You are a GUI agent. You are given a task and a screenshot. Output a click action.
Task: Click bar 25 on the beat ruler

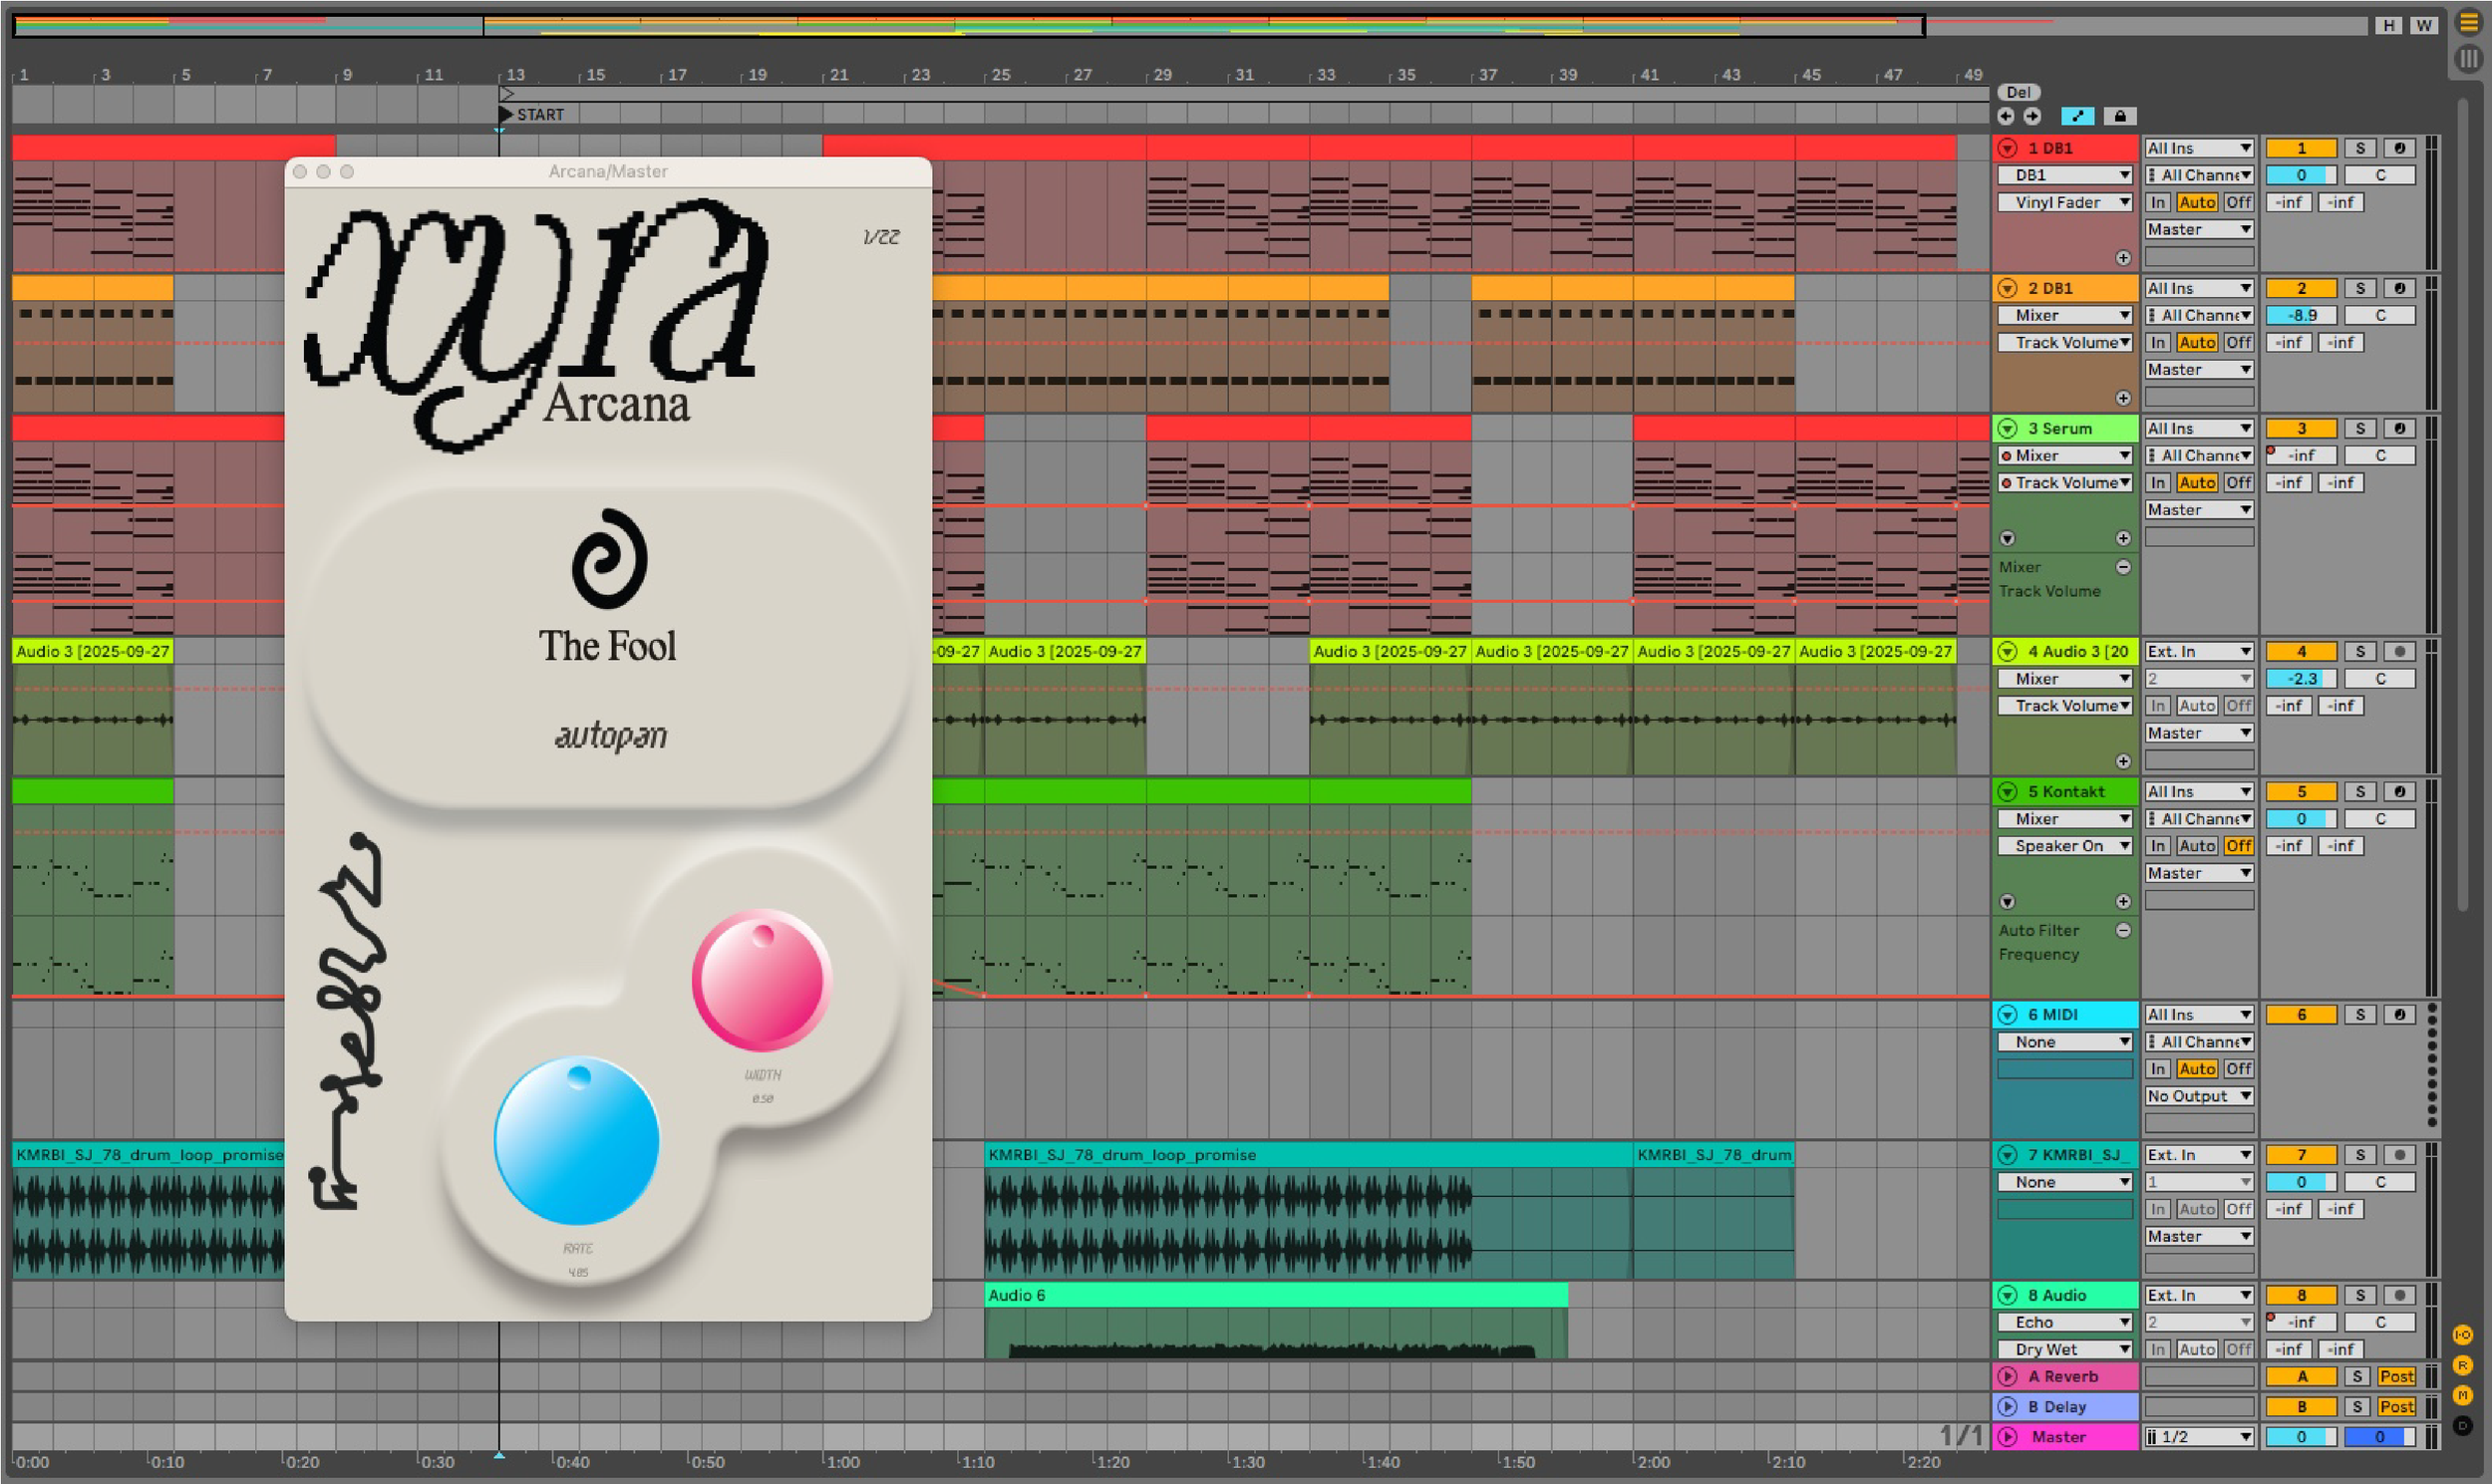click(1000, 75)
